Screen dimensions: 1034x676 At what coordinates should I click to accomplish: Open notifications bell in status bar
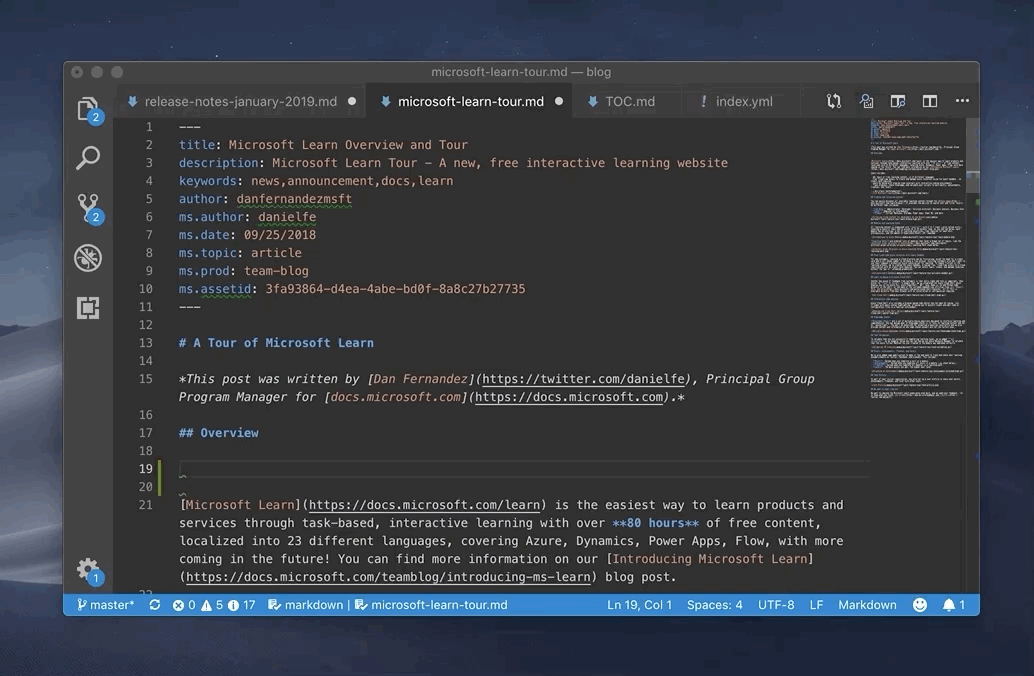pos(954,605)
